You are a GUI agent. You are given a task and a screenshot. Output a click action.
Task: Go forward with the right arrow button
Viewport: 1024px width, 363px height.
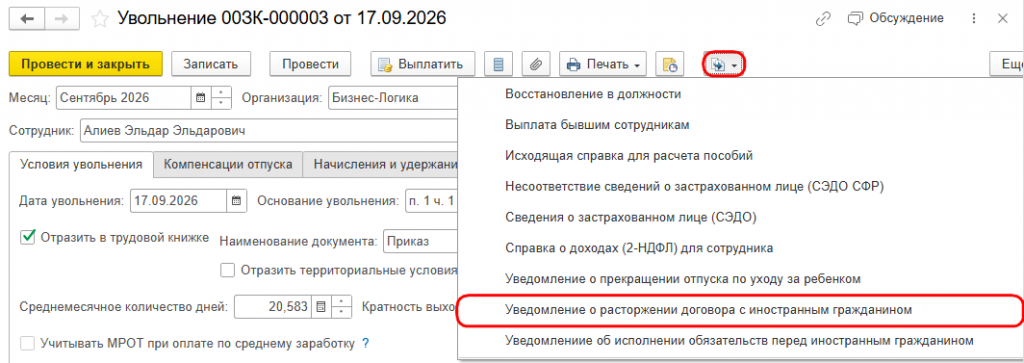pyautogui.click(x=61, y=18)
